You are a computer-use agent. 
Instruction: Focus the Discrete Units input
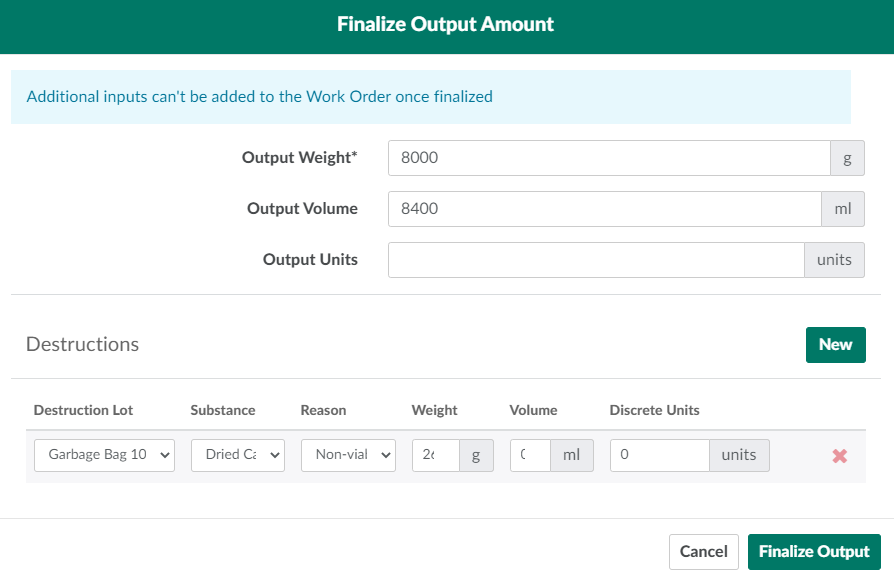[659, 455]
